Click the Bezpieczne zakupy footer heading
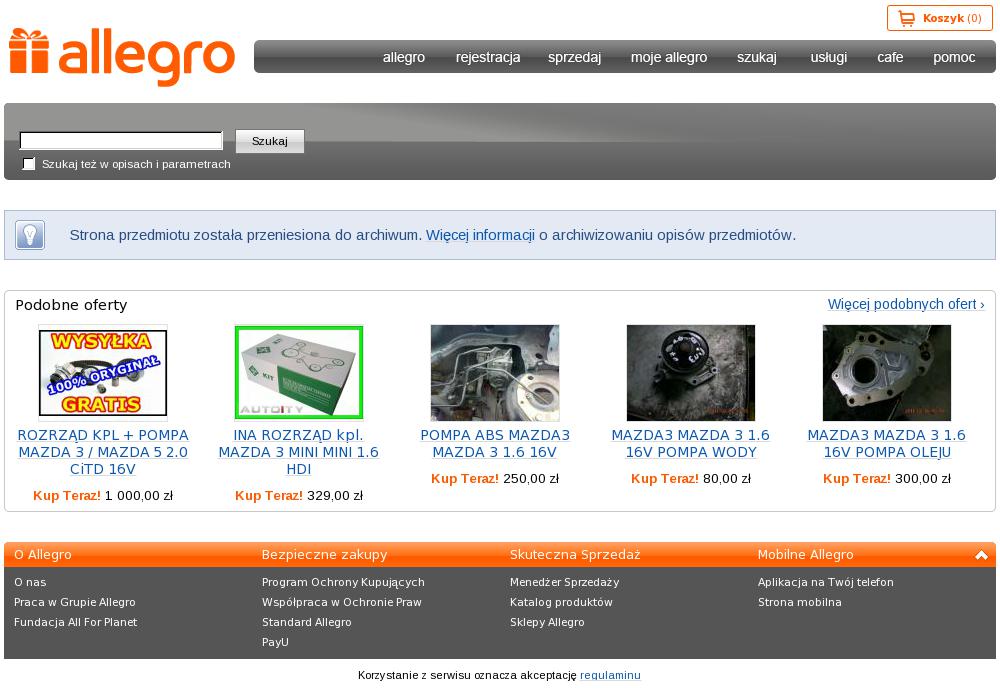The height and width of the screenshot is (695, 1000). tap(325, 555)
